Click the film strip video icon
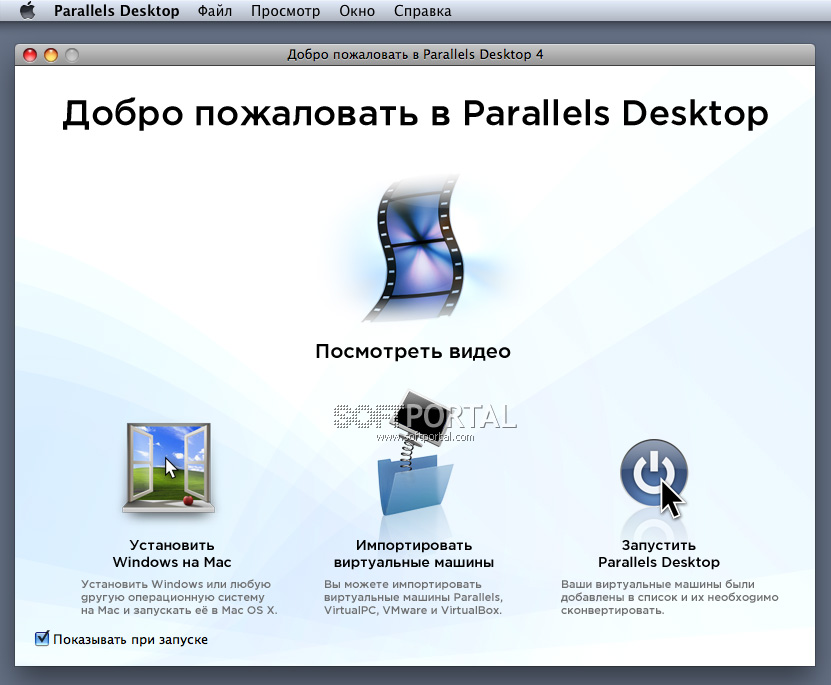 [416, 248]
